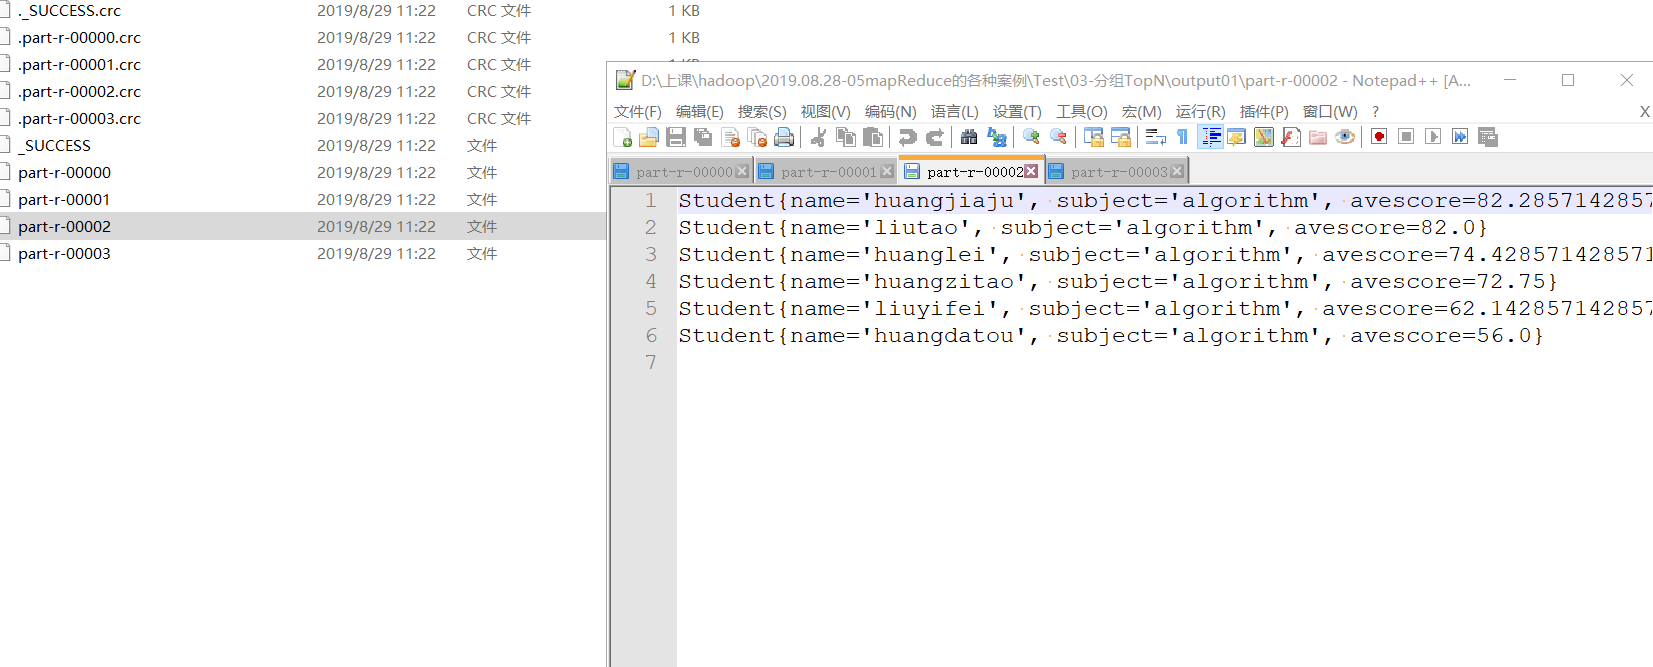Open the 文件(F) menu
Screen dimensions: 1653x667
(638, 111)
